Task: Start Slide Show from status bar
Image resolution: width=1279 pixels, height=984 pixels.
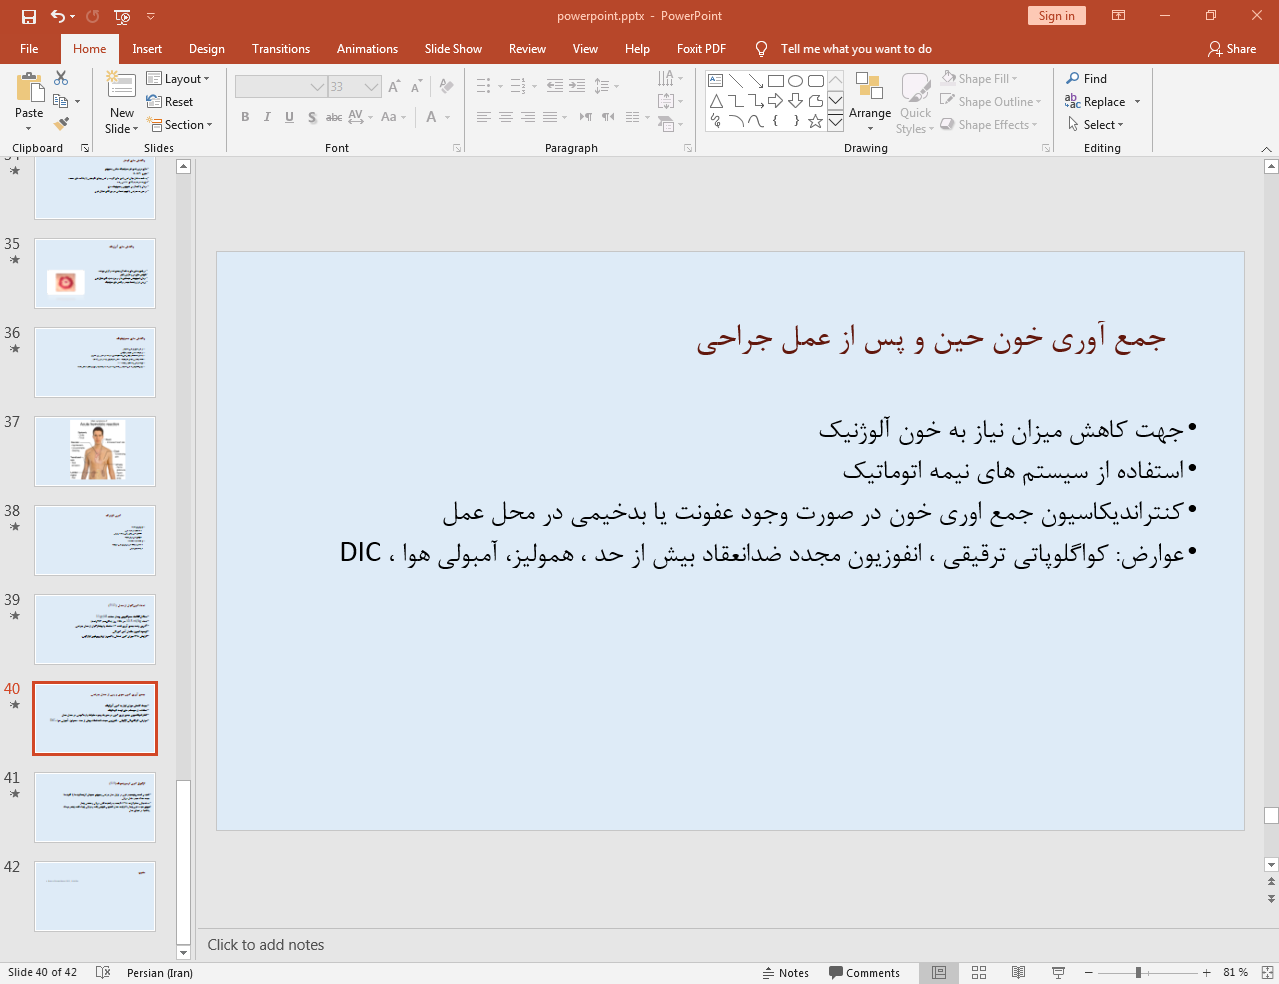Action: click(x=1058, y=972)
